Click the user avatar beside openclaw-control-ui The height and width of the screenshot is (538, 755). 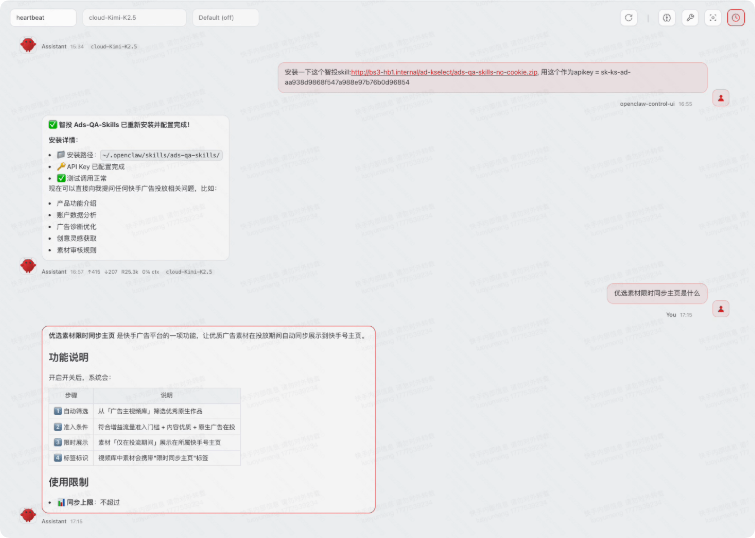(720, 98)
